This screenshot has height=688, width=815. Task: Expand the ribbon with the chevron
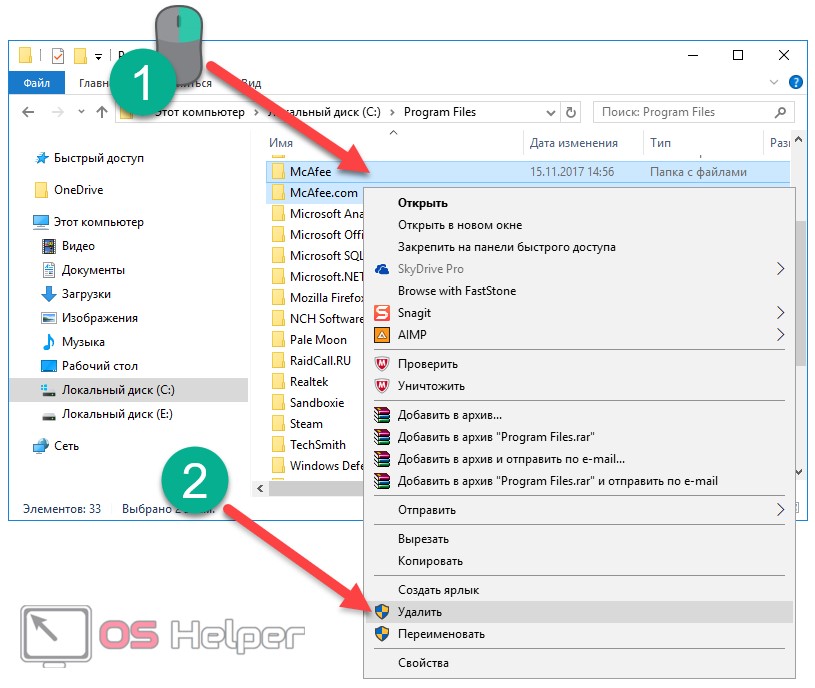[773, 82]
